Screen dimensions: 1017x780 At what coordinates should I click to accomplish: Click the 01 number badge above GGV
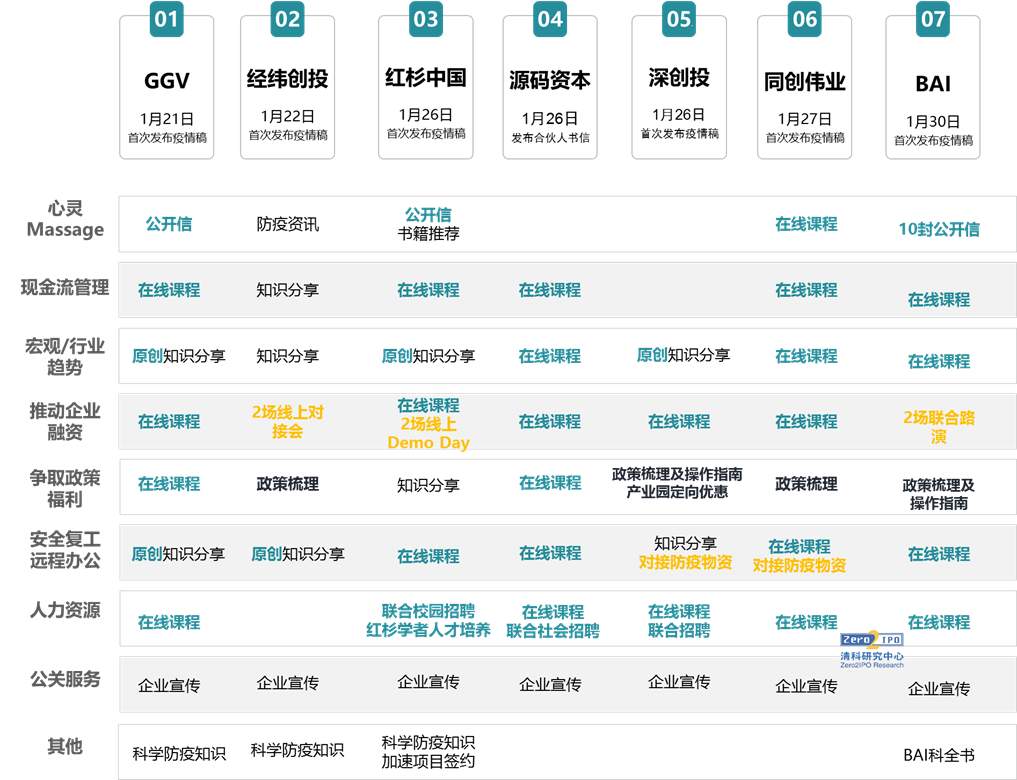[167, 19]
